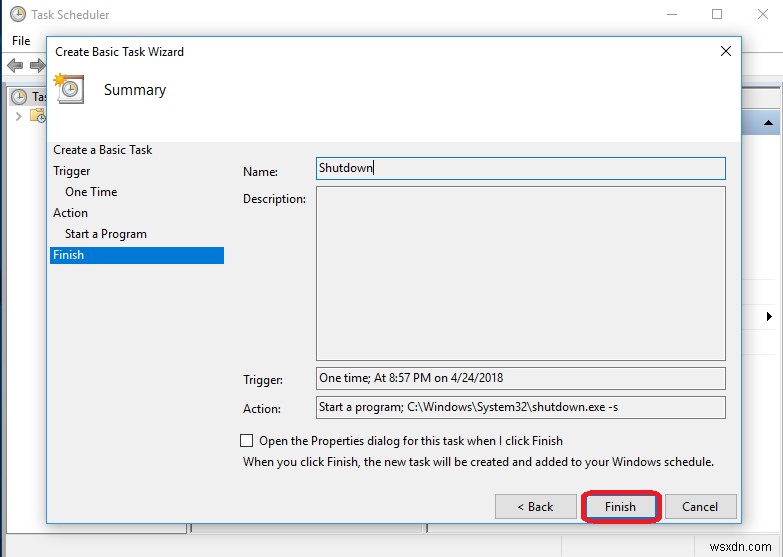Image resolution: width=783 pixels, height=557 pixels.
Task: Select the Task Scheduler Library folder icon
Action: 38,116
